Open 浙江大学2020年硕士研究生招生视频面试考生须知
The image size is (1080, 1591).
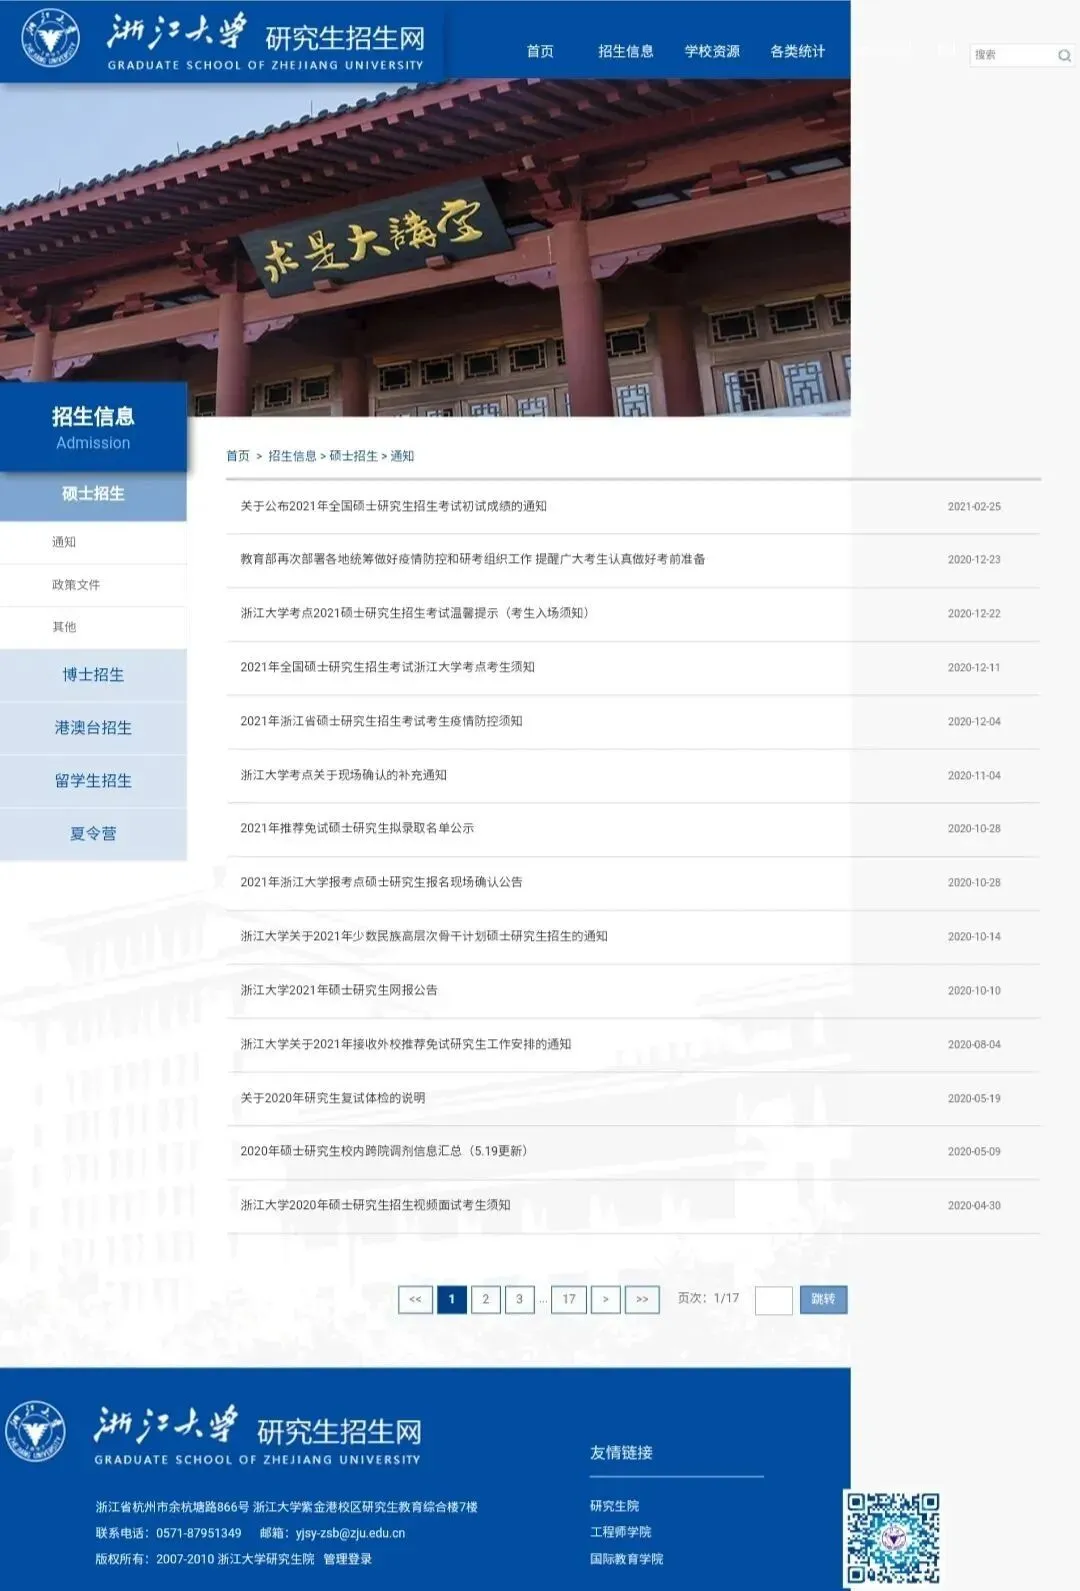(375, 1205)
